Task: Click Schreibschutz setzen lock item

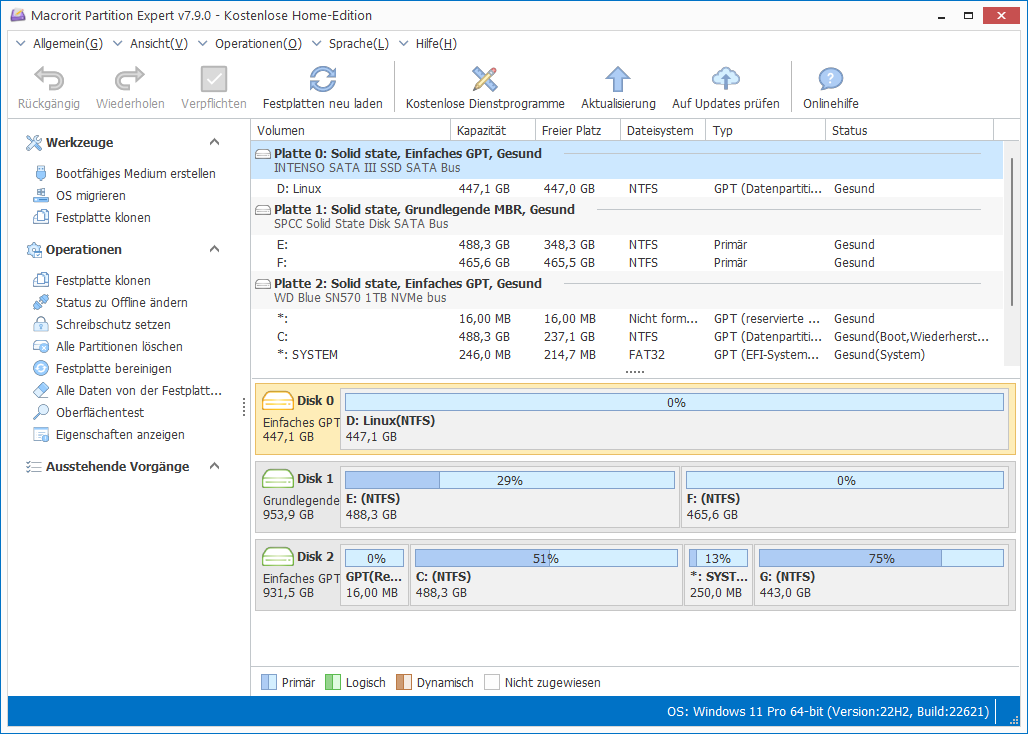Action: pos(102,324)
